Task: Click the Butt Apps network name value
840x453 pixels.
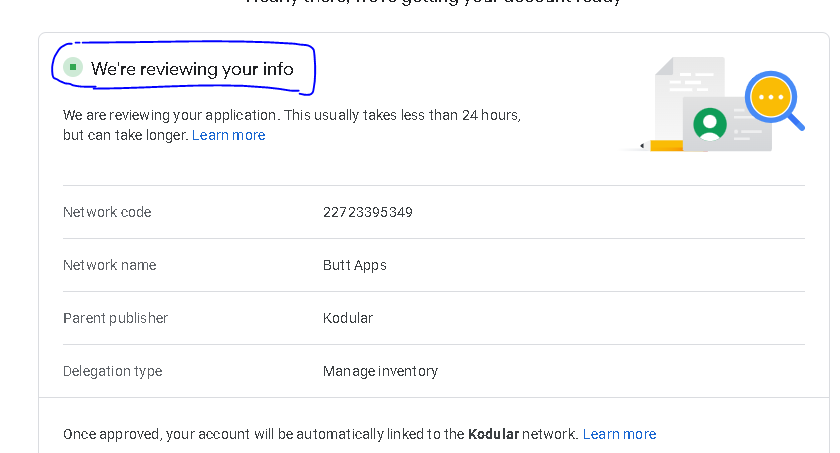Action: click(x=354, y=265)
